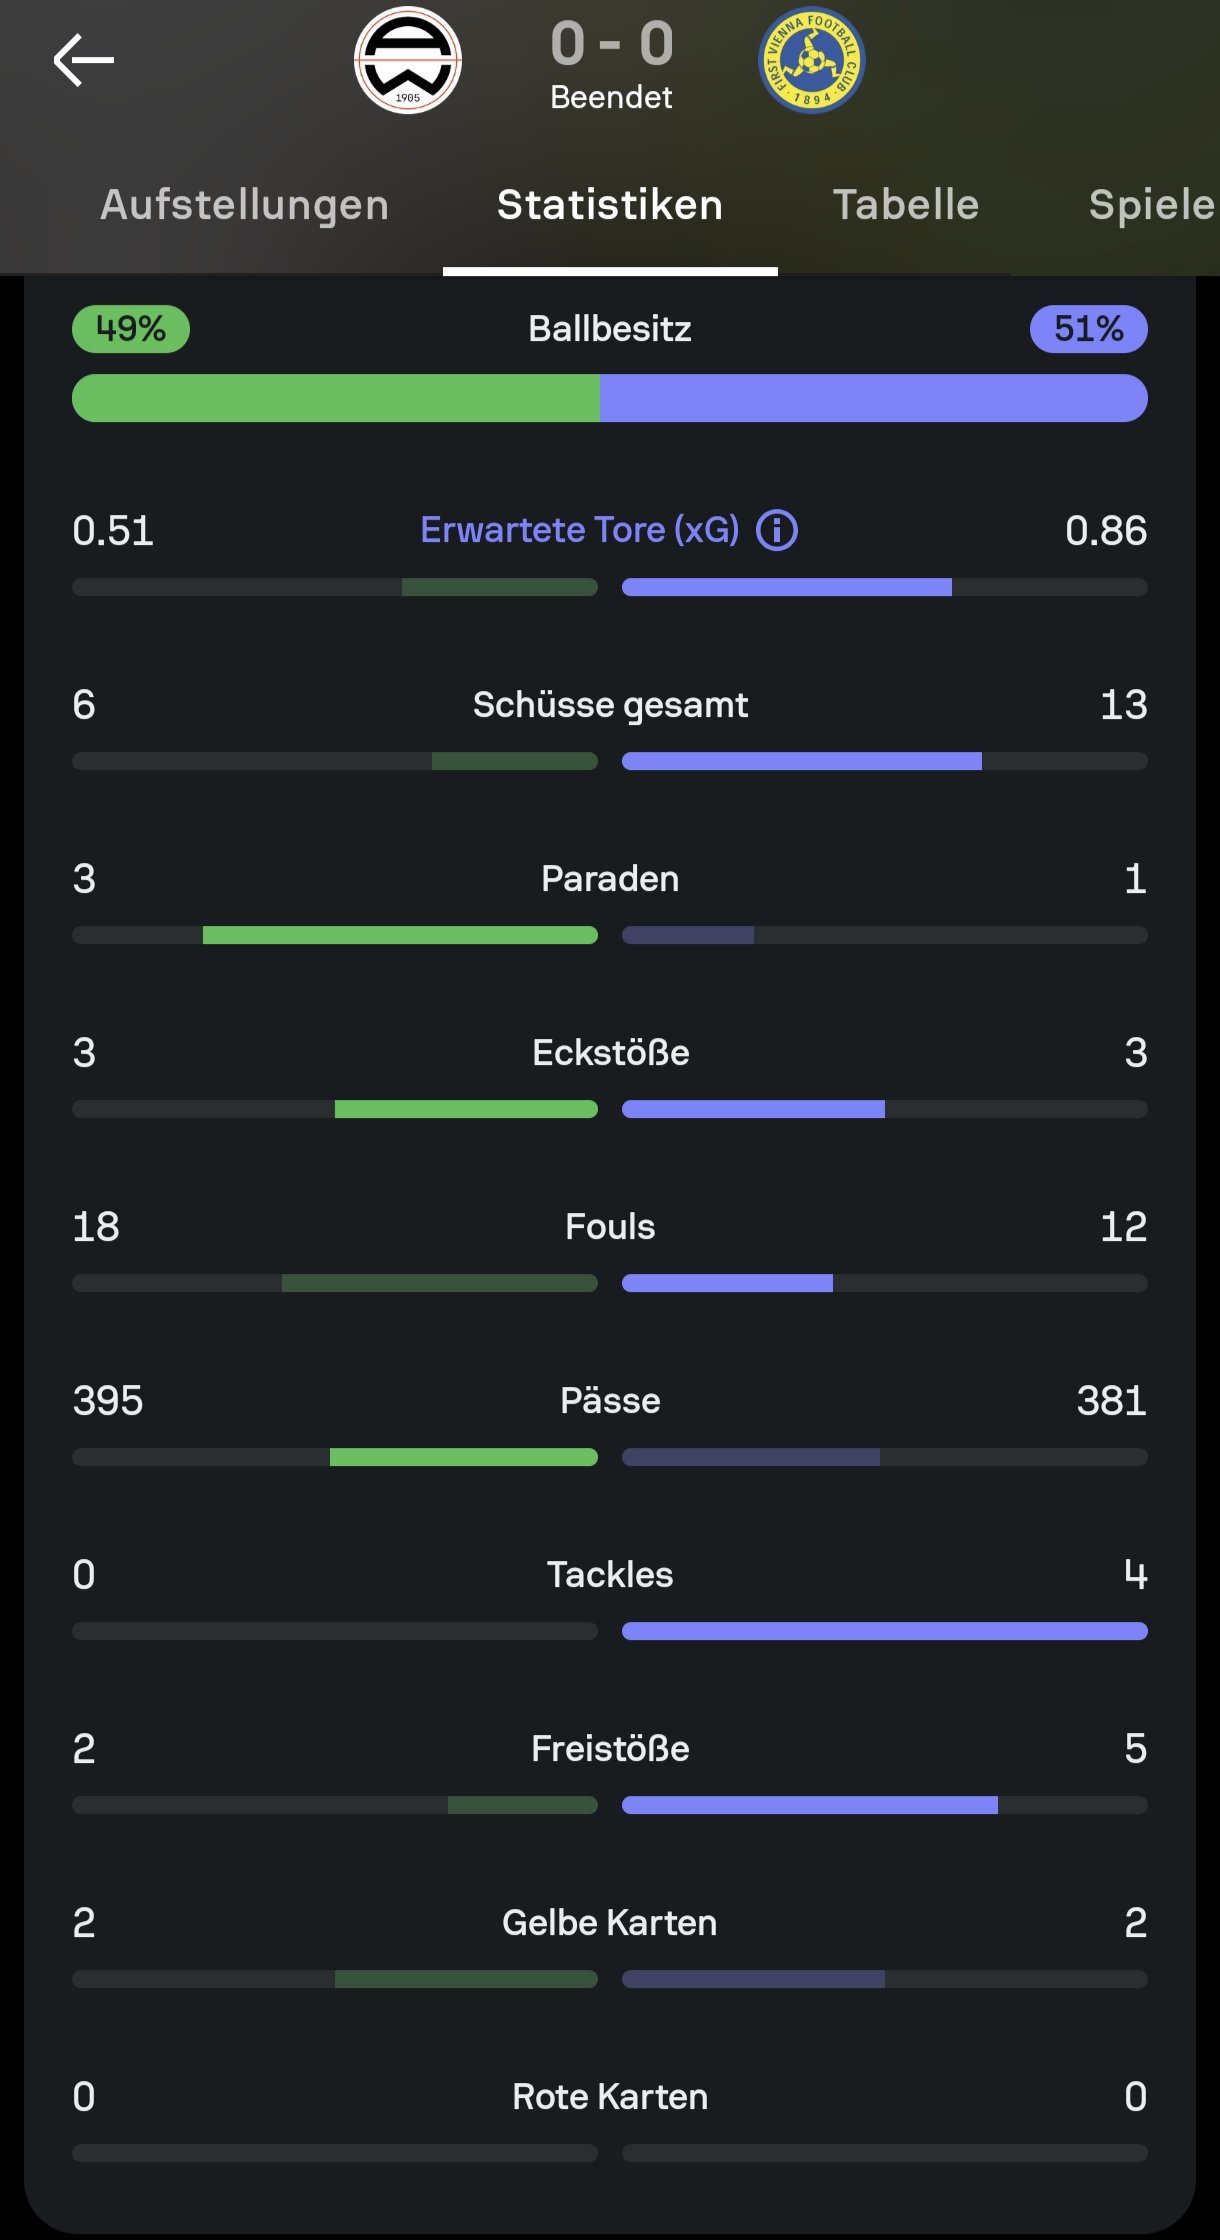Tap the back arrow icon

pyautogui.click(x=84, y=60)
